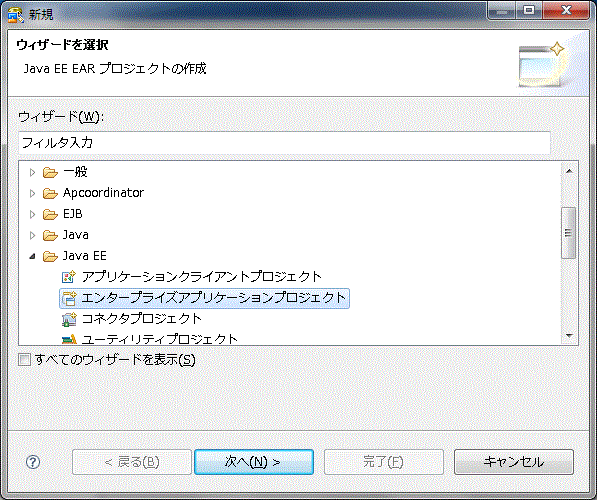Select the EJB label

(73, 214)
